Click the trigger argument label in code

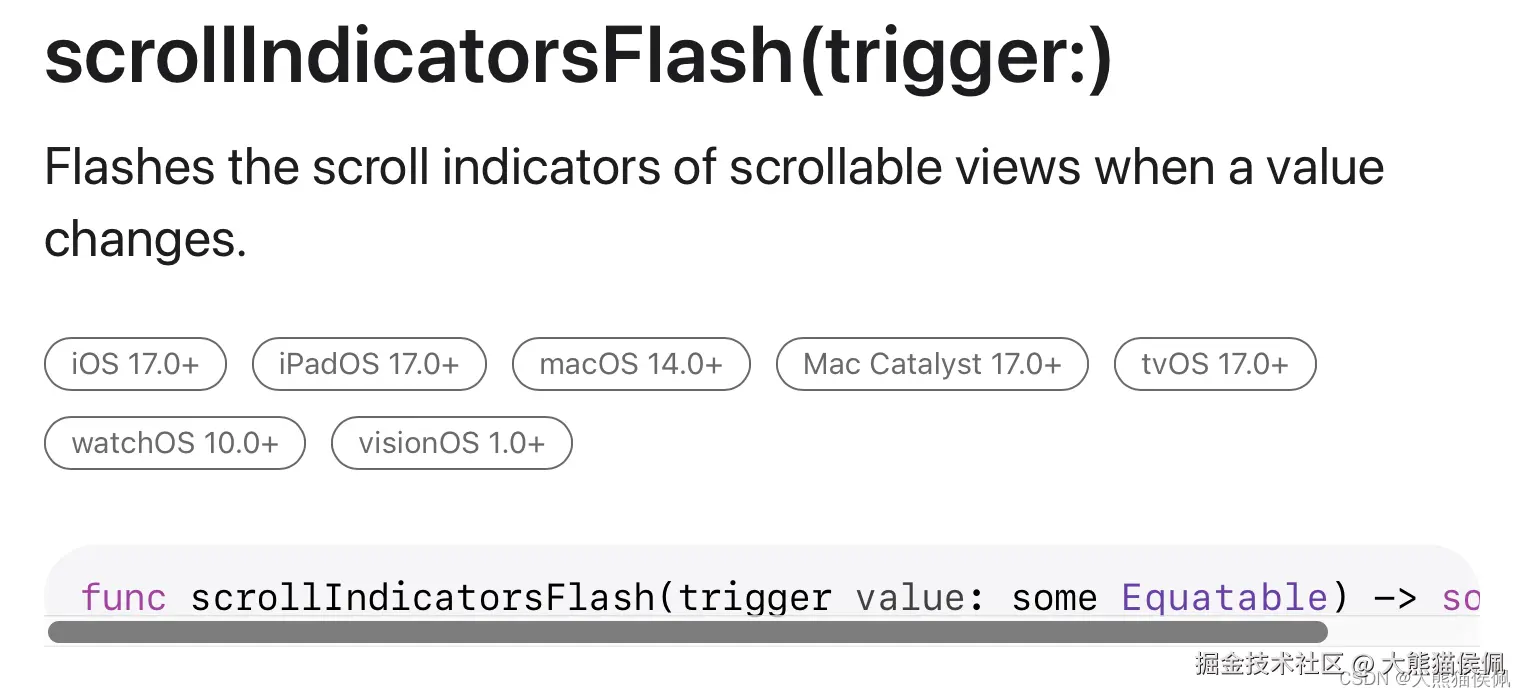click(755, 598)
